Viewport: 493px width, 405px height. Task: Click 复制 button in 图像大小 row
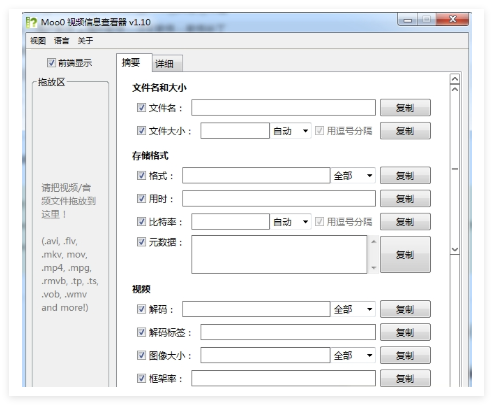pyautogui.click(x=405, y=355)
